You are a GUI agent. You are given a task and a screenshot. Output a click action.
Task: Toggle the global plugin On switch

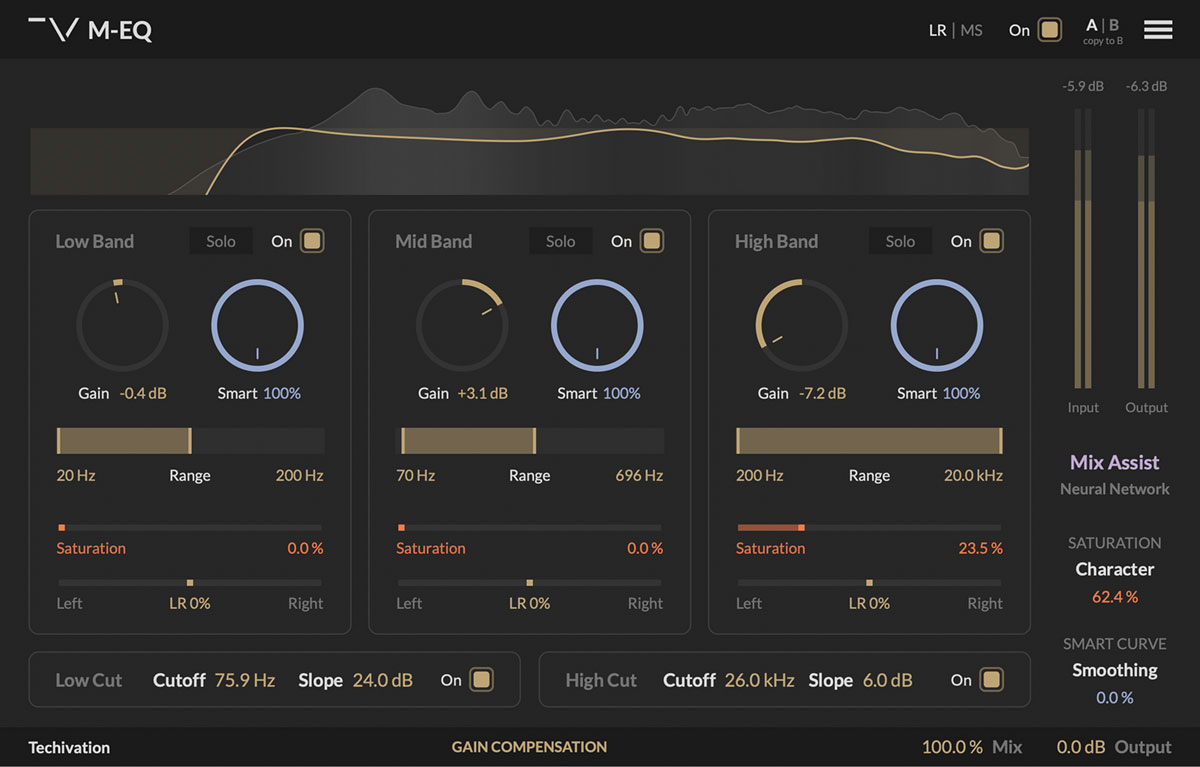coord(1049,30)
